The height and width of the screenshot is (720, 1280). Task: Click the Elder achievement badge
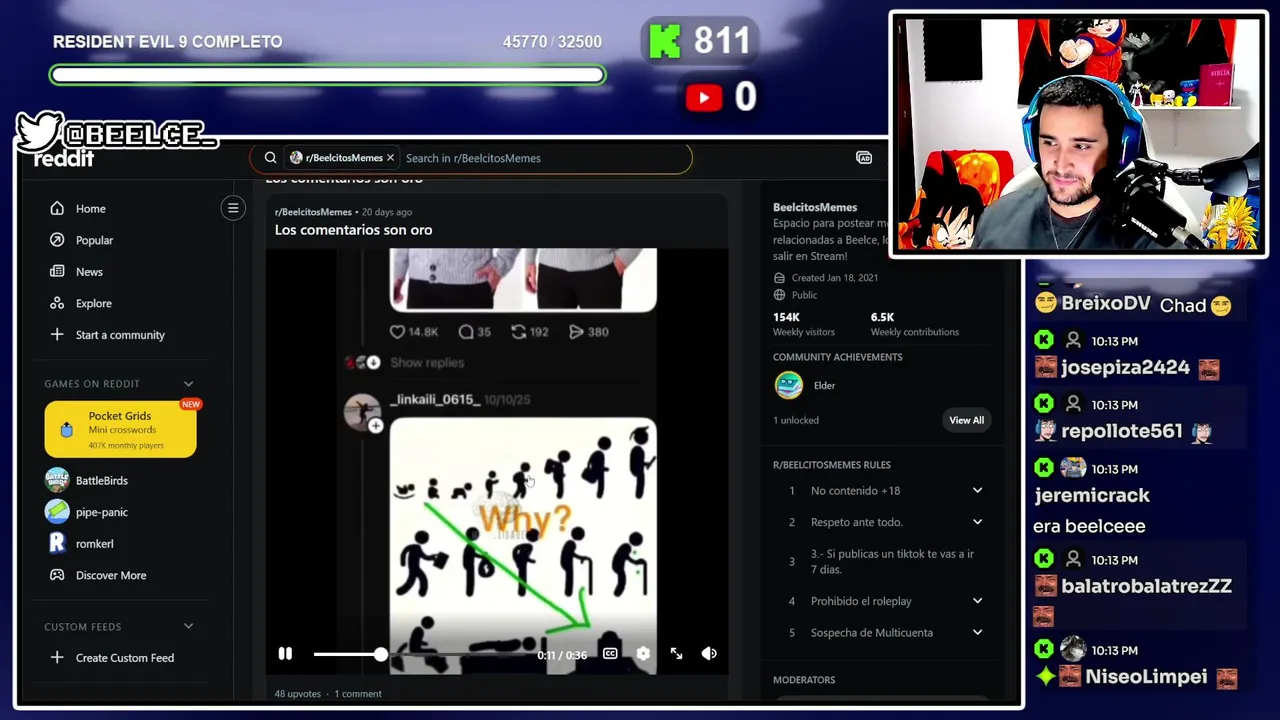(788, 385)
